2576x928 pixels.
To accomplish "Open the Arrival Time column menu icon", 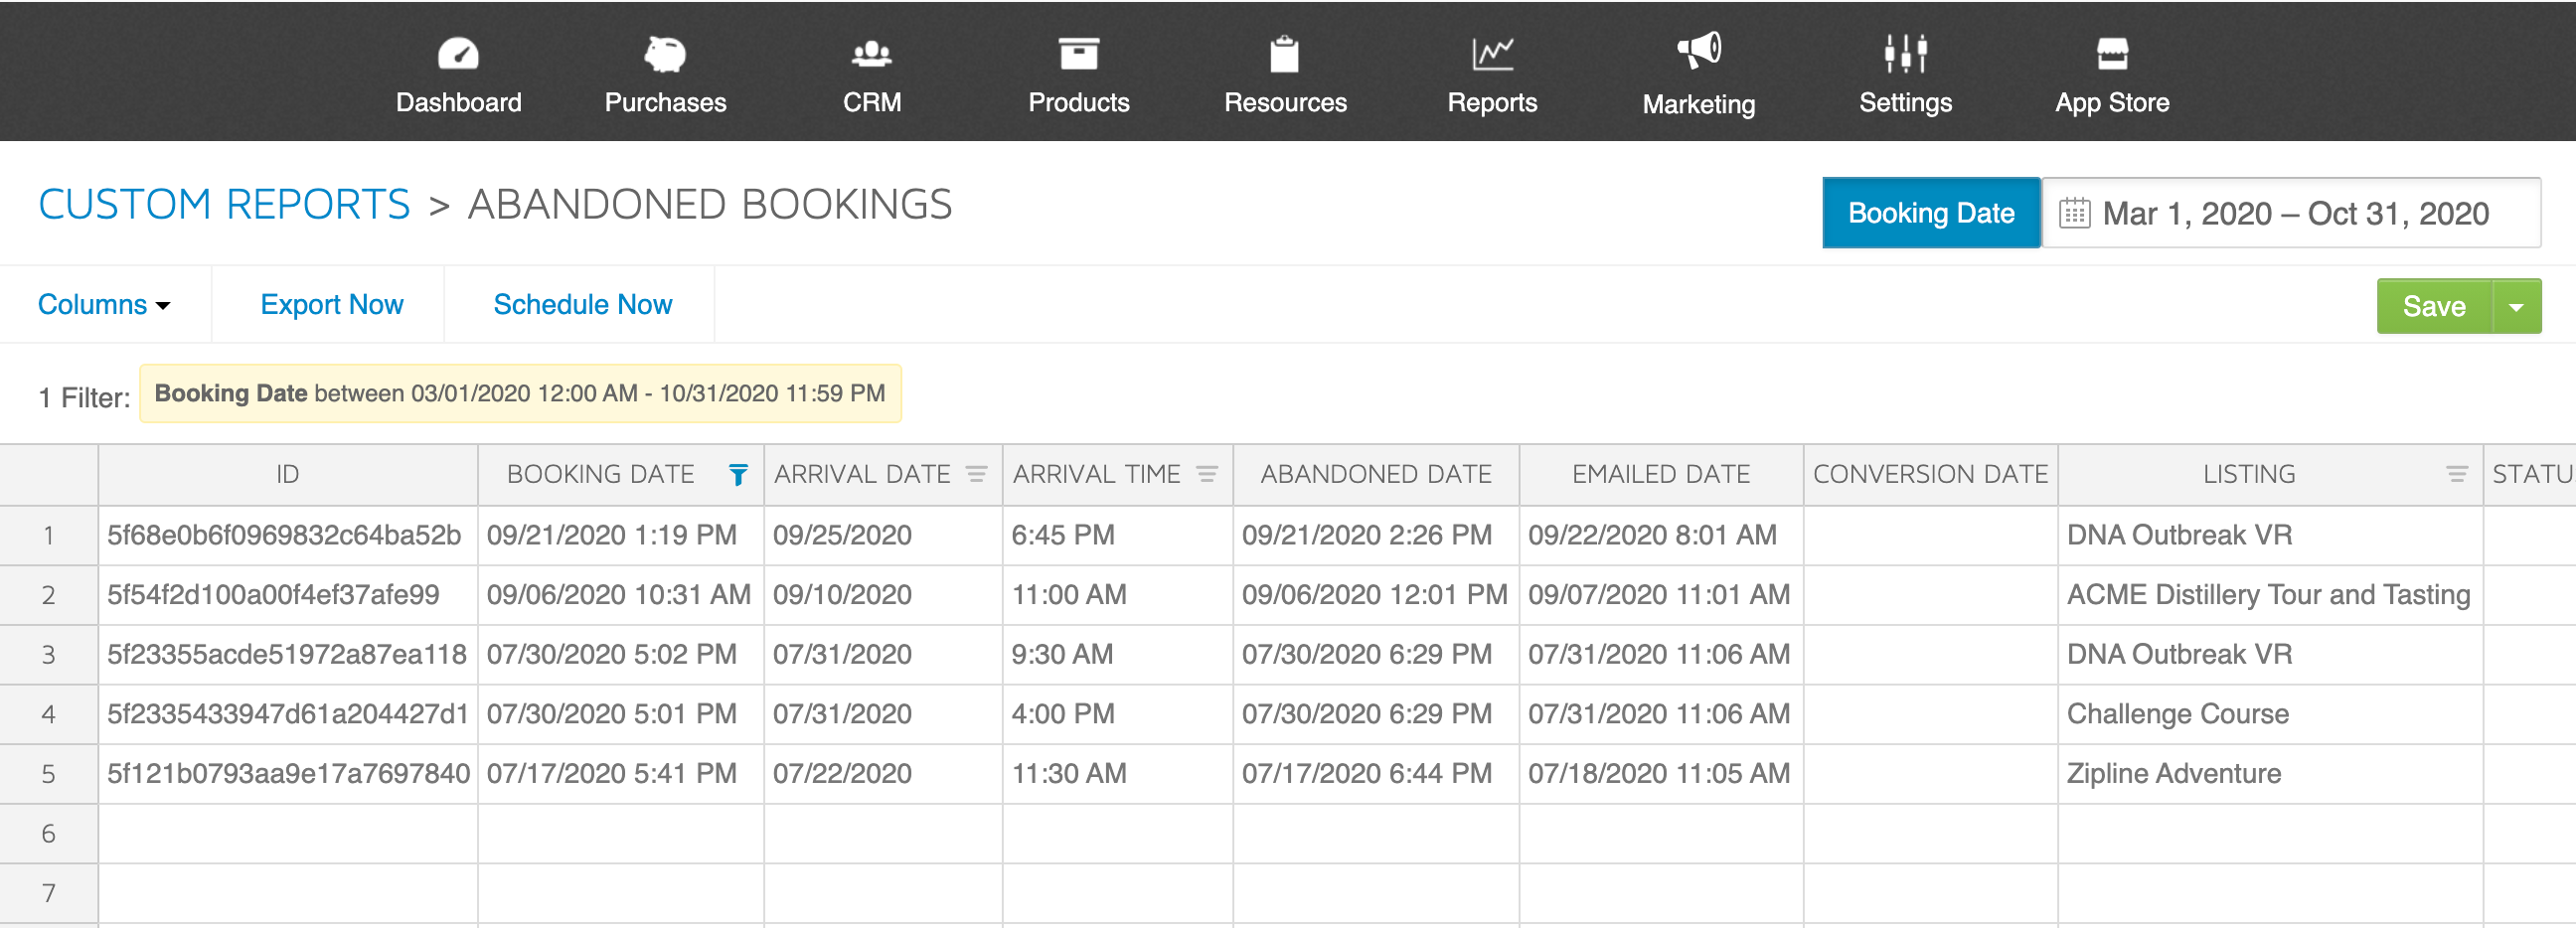I will pos(1207,474).
